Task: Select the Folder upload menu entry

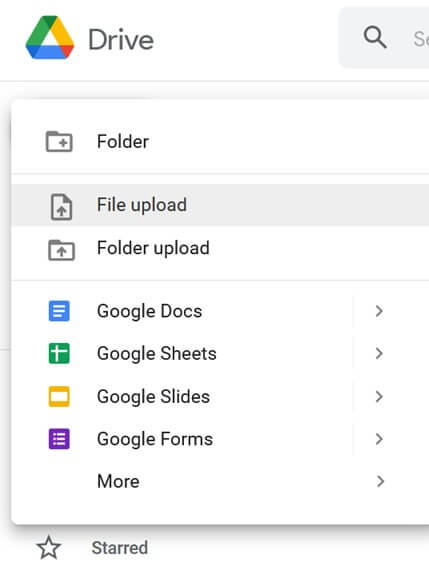Action: (220, 248)
